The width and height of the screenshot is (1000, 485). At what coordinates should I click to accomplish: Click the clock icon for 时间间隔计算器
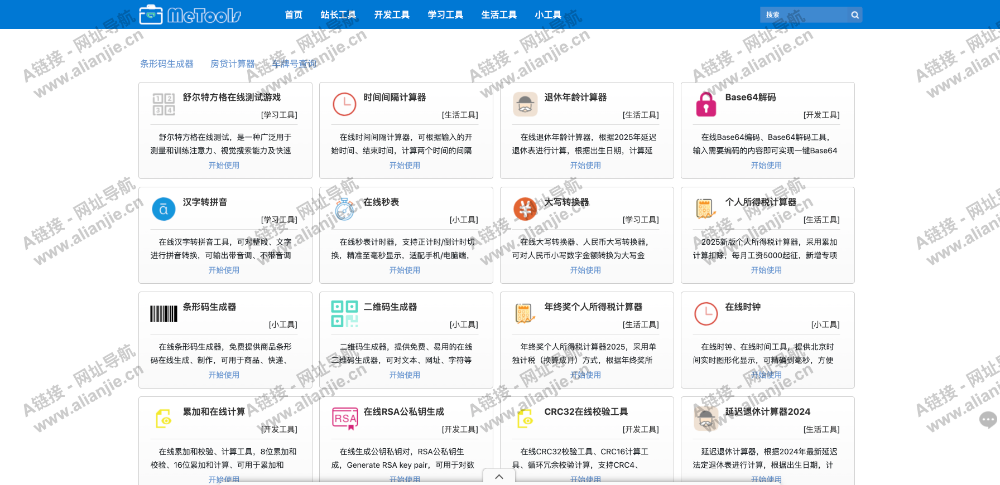point(344,105)
